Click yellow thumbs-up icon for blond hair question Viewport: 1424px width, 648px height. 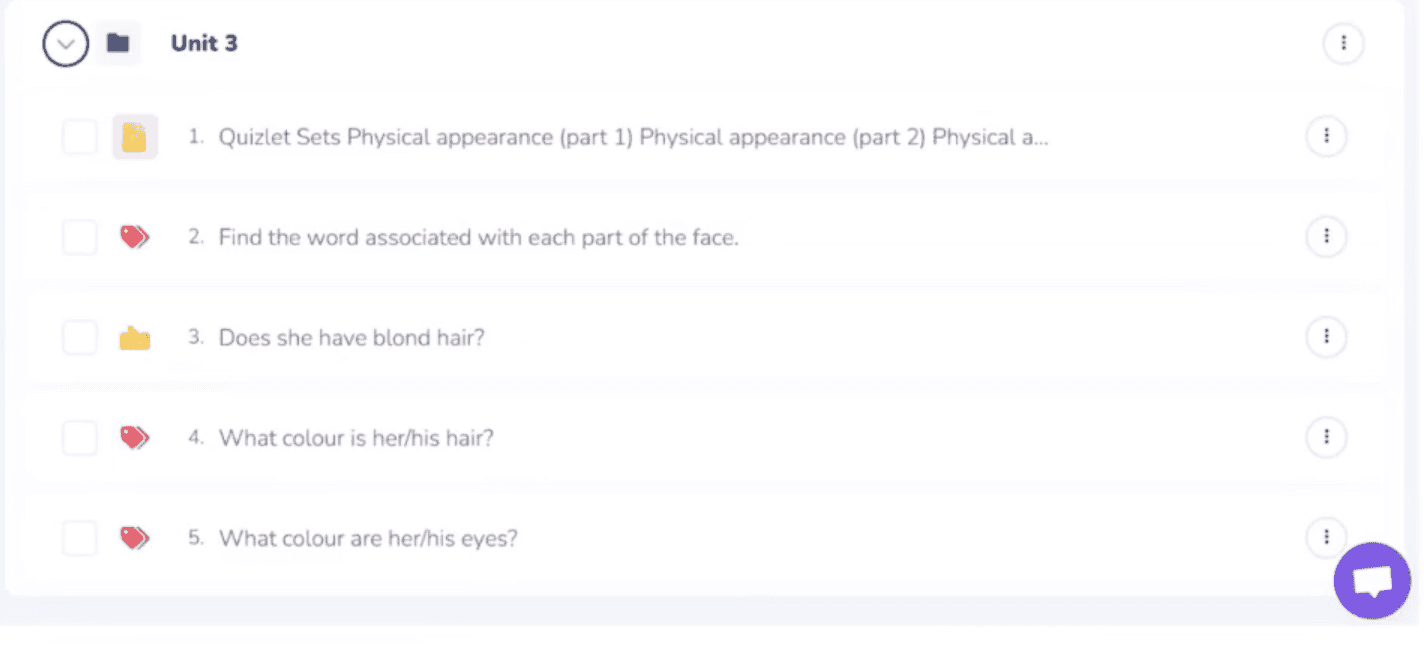click(135, 338)
